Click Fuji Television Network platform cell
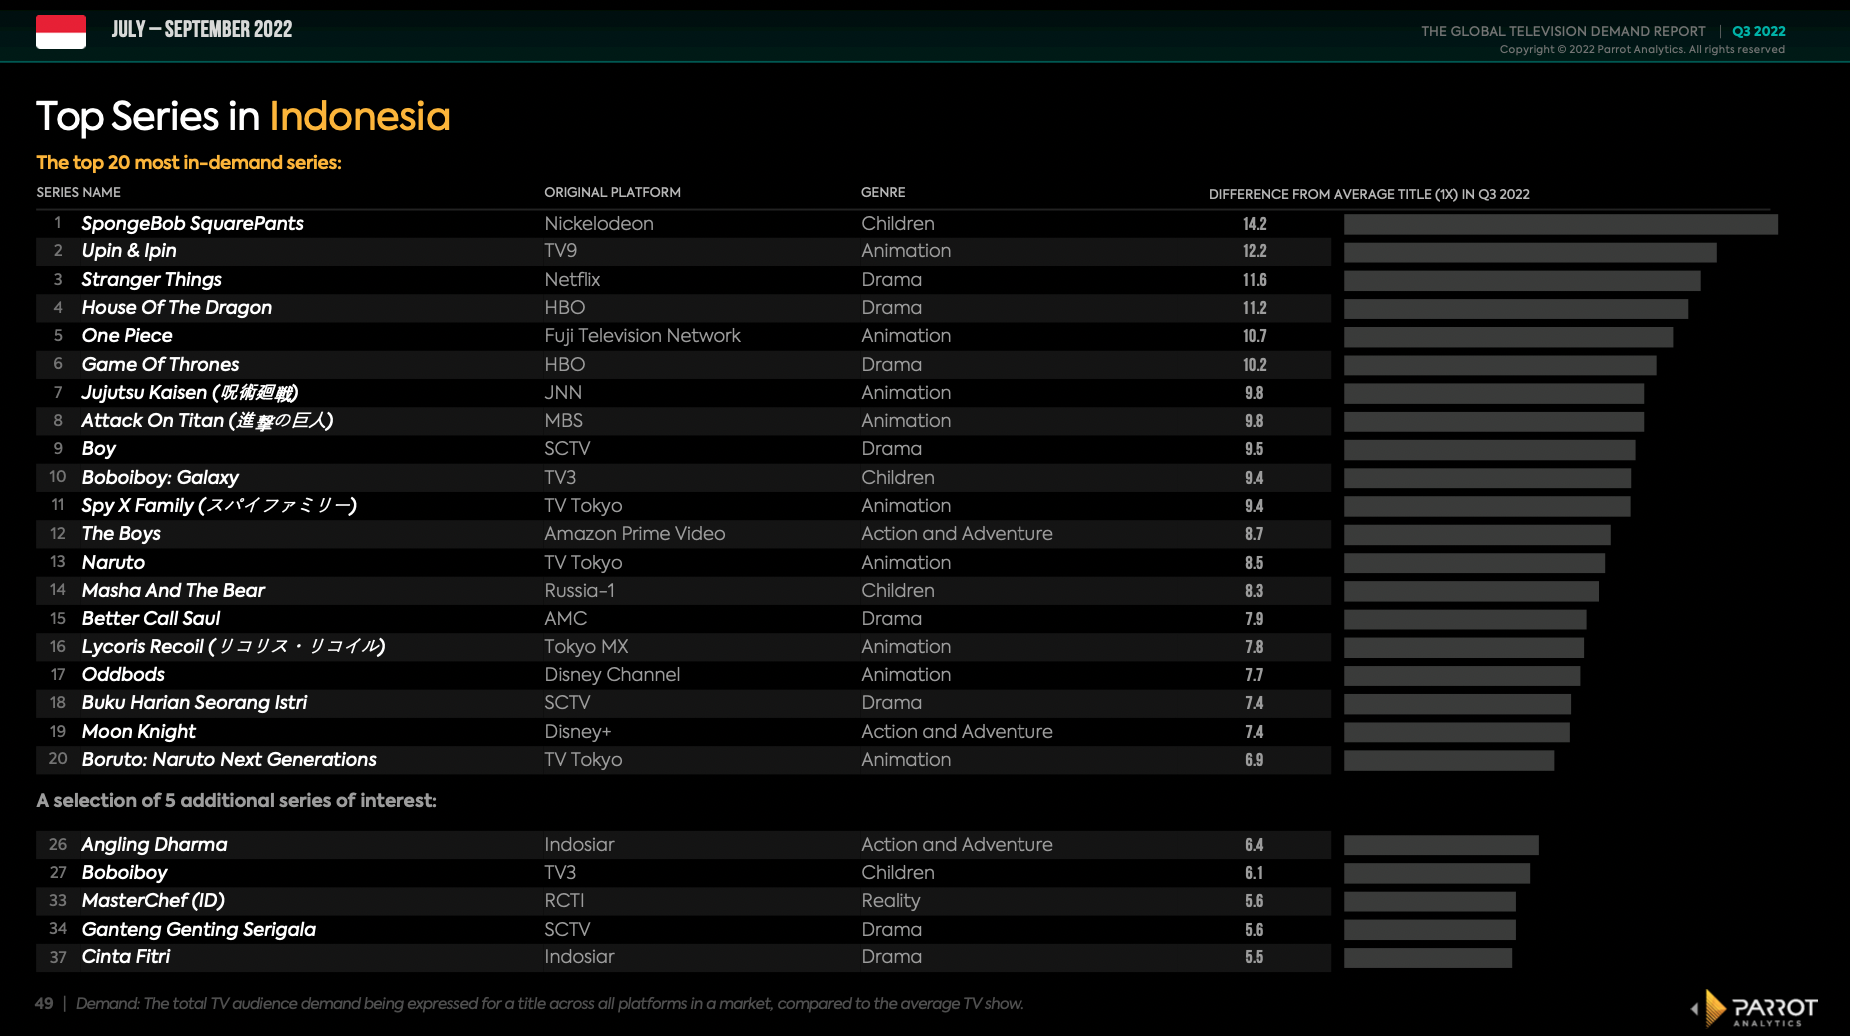Screen dimensions: 1850x1036 point(642,336)
